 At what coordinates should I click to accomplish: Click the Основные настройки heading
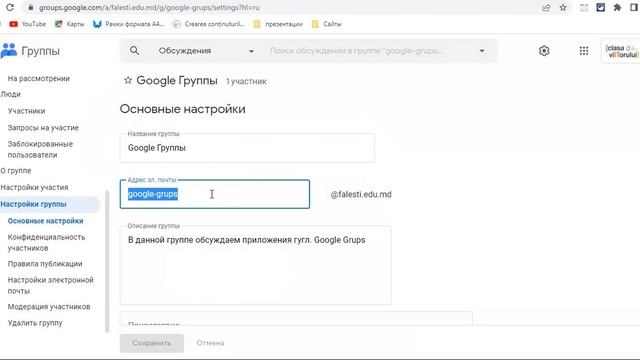tap(182, 109)
